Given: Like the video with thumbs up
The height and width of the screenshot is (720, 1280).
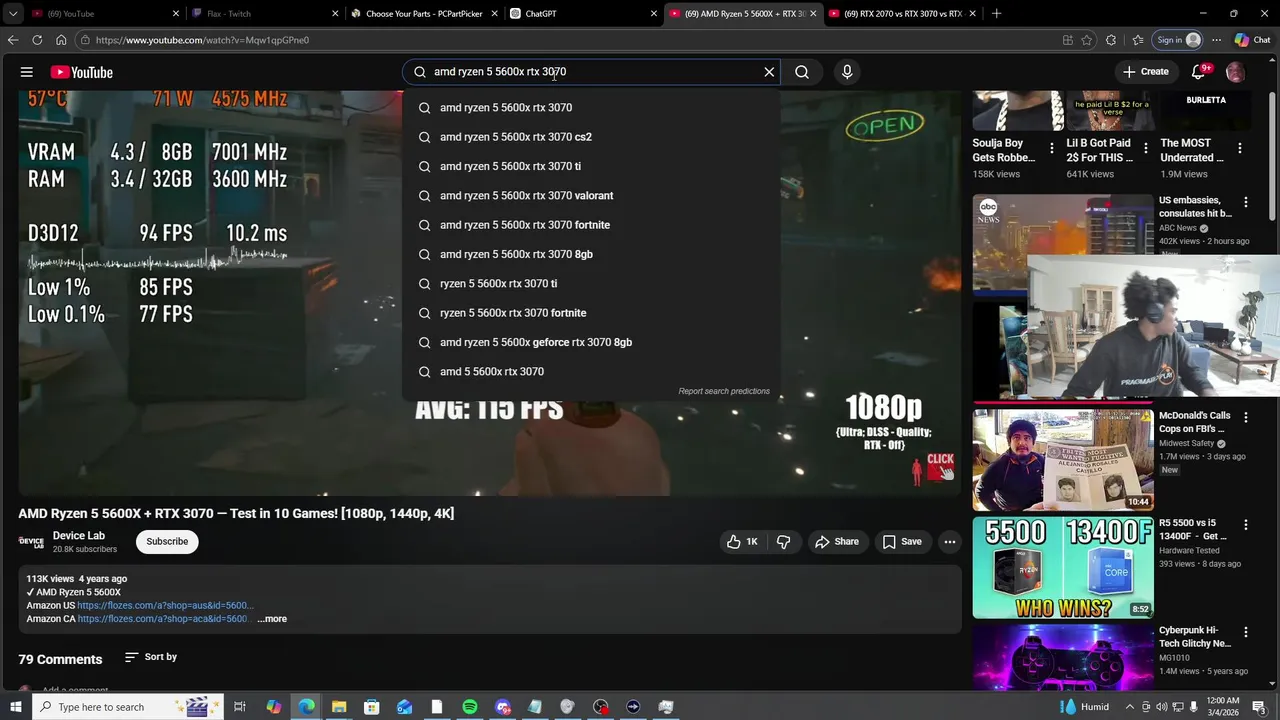Looking at the screenshot, I should (743, 541).
